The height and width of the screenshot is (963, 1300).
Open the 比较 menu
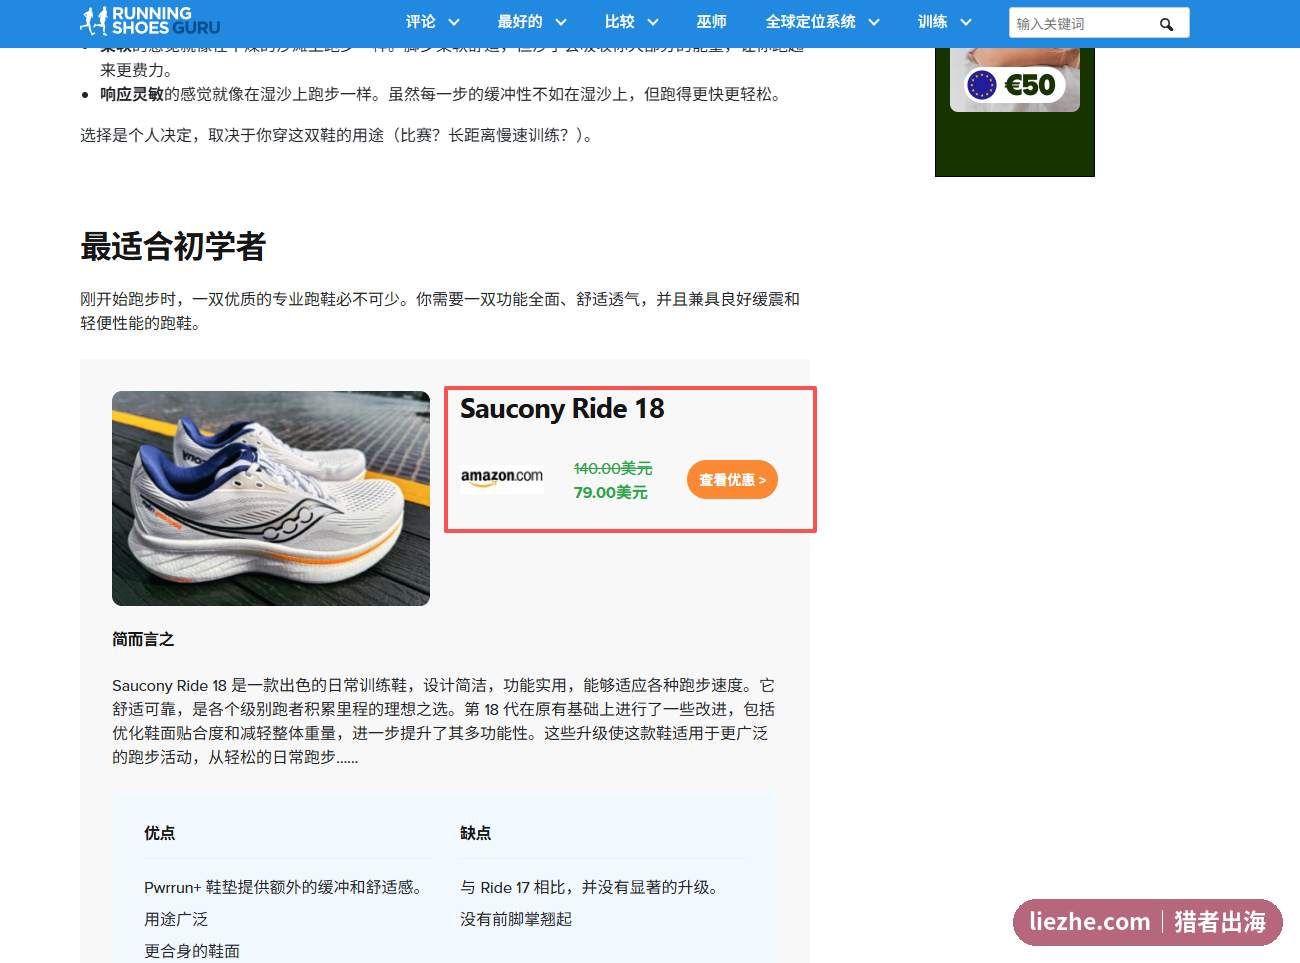pyautogui.click(x=620, y=22)
